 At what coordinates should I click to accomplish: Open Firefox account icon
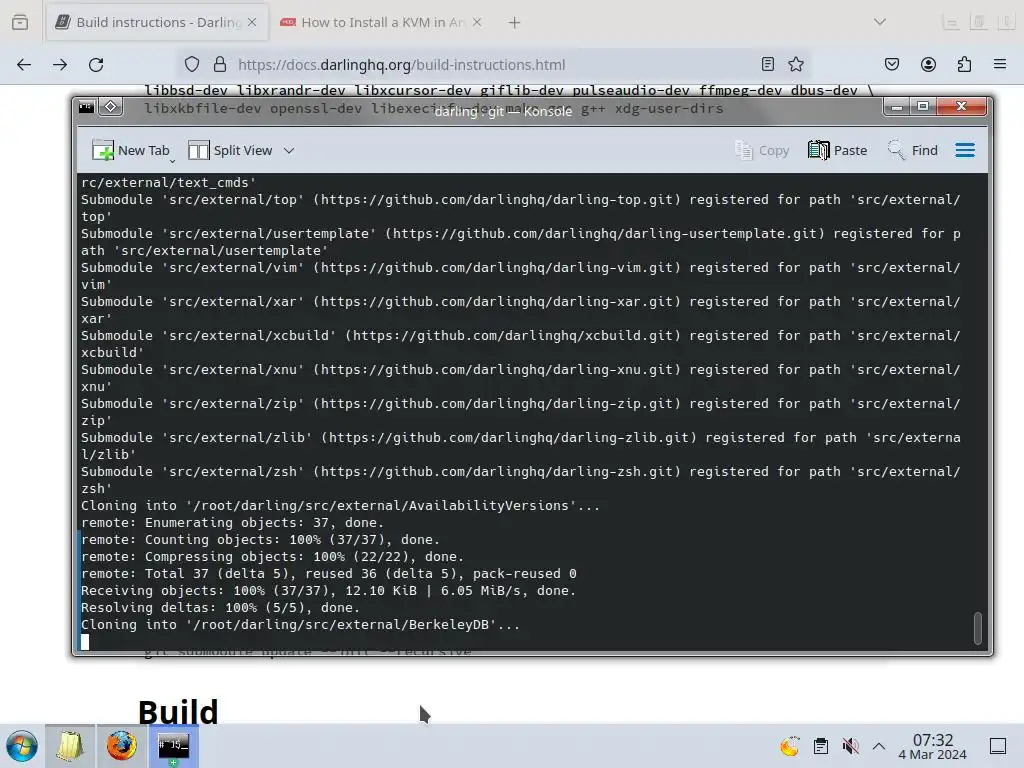coord(928,64)
